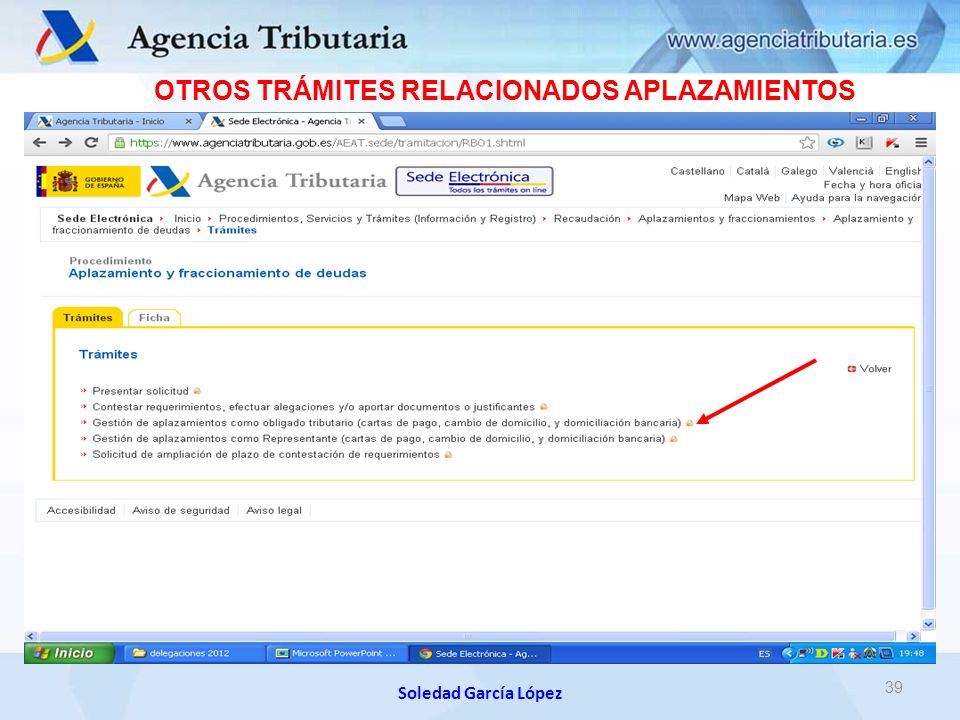Click the Inicio breadcrumb link
This screenshot has height=720, width=960.
(187, 219)
